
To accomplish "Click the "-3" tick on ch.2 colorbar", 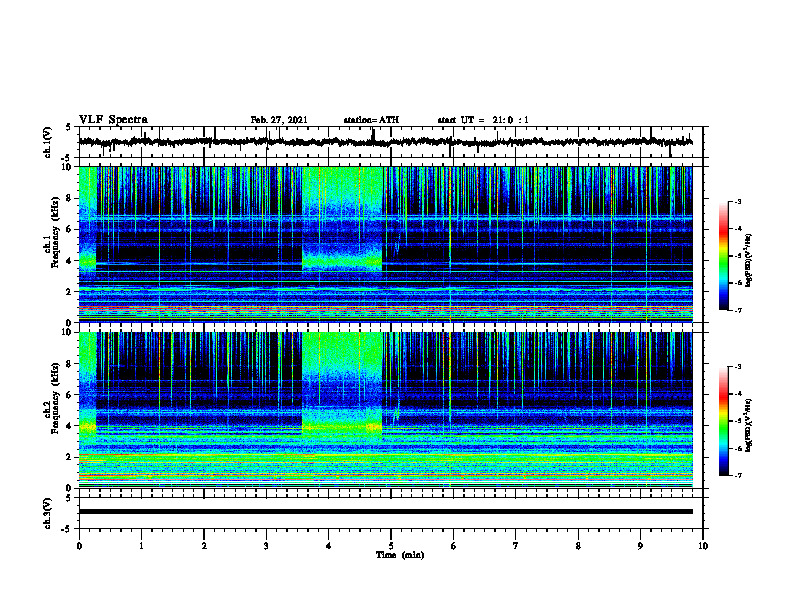I will [738, 367].
